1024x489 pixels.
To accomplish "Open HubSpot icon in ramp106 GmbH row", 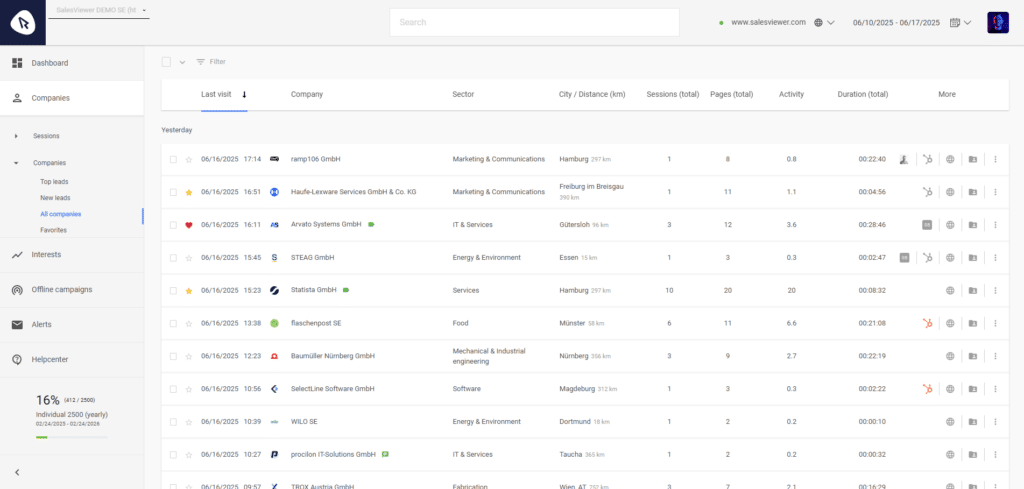I will click(927, 159).
